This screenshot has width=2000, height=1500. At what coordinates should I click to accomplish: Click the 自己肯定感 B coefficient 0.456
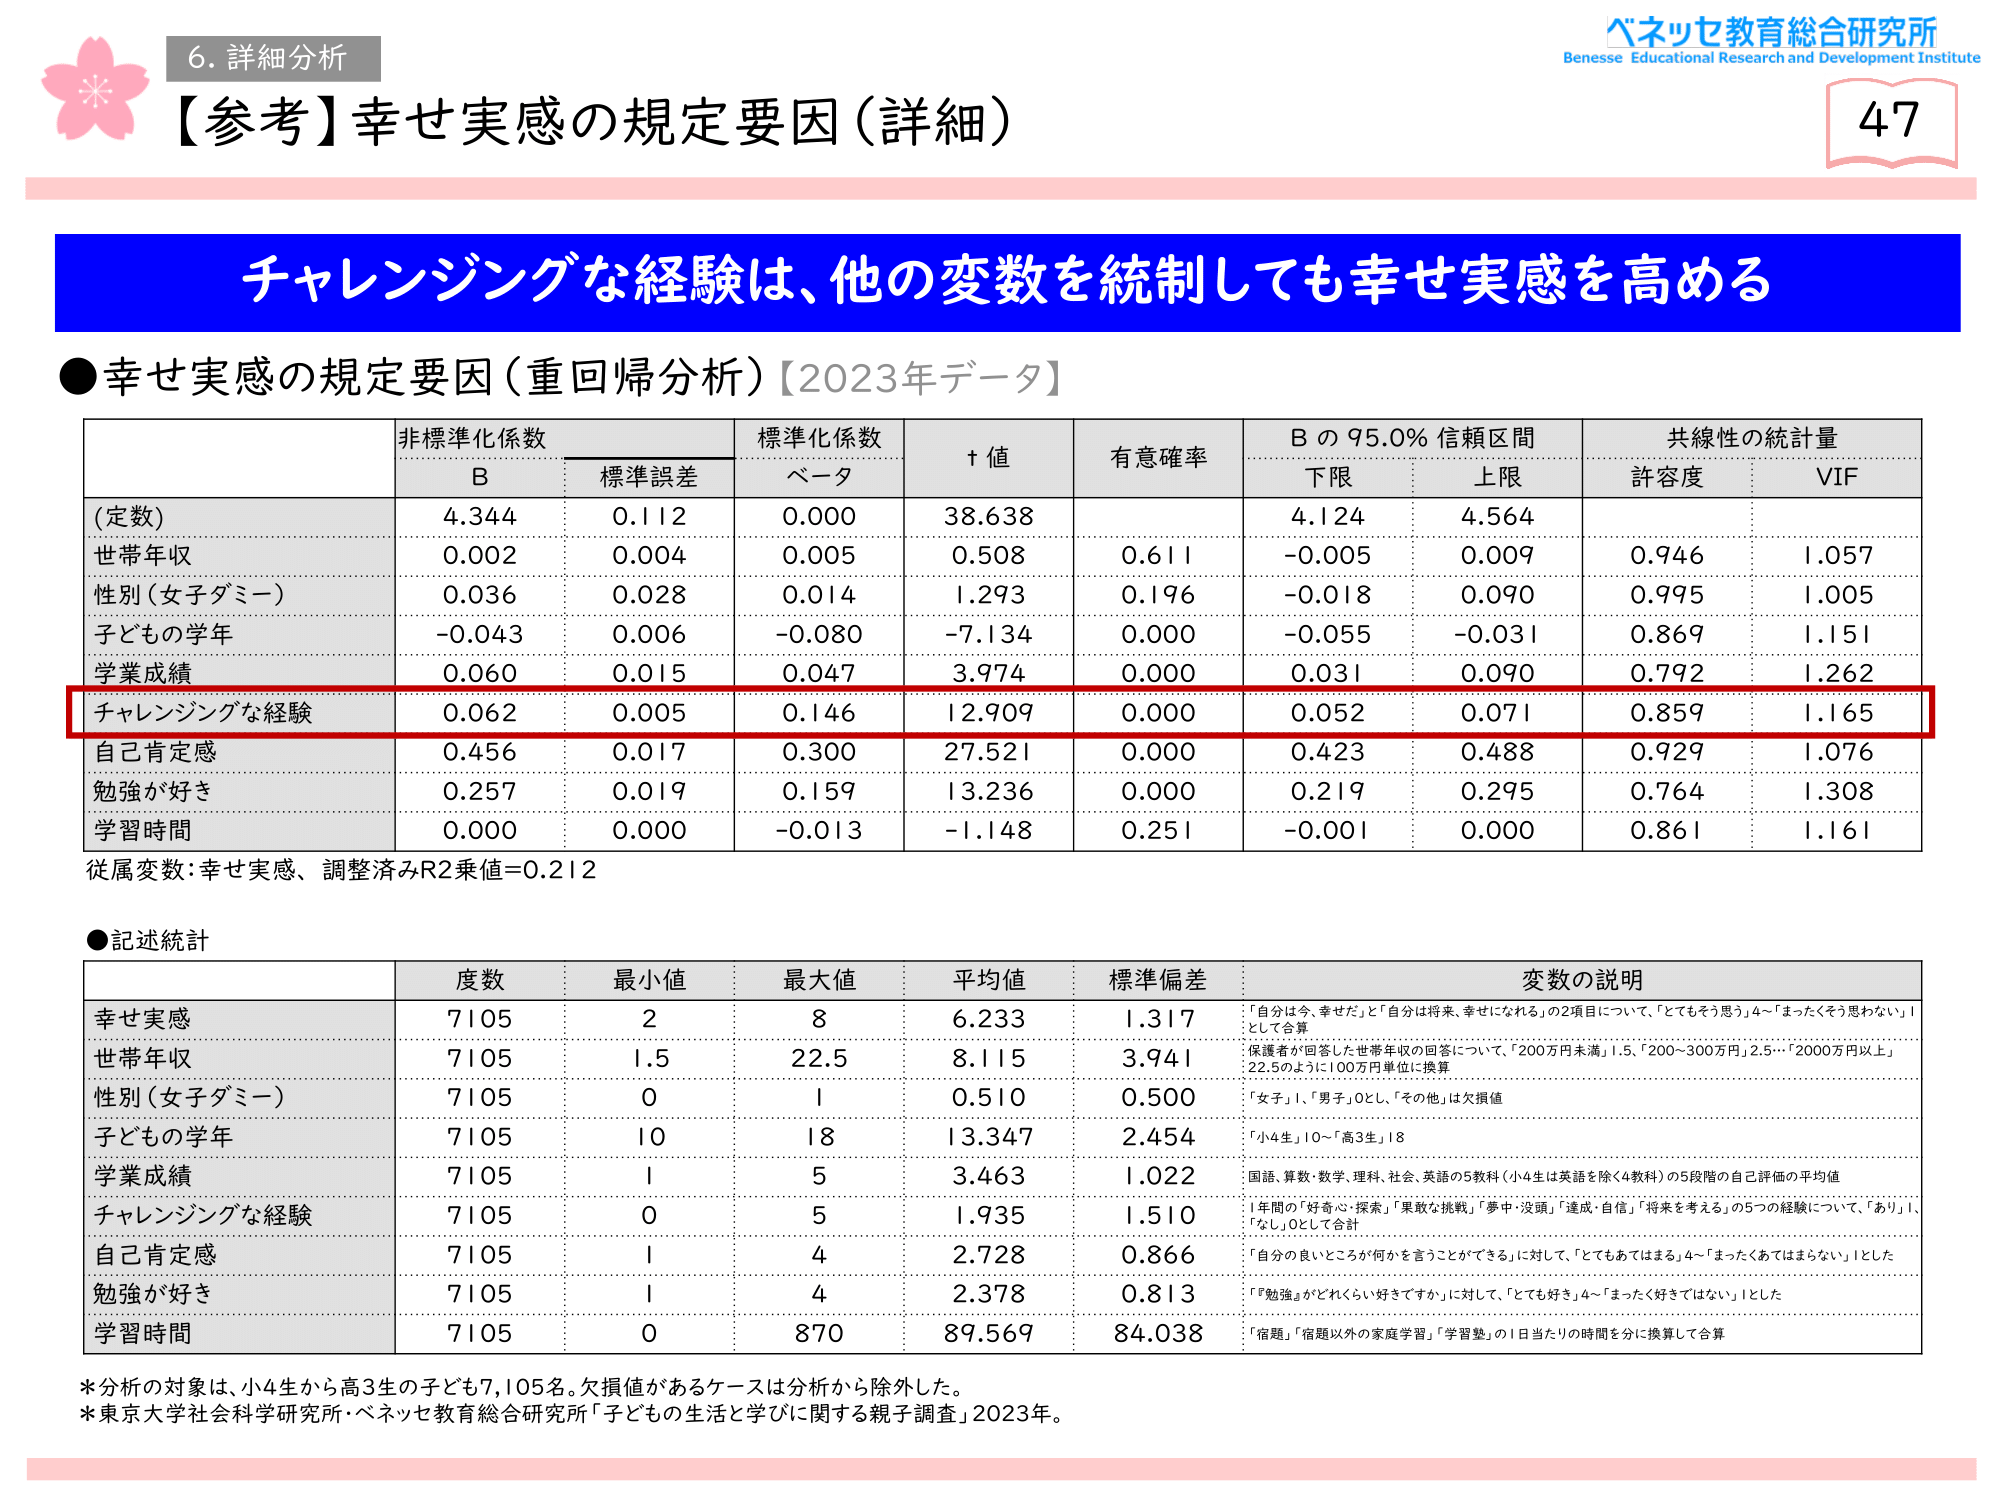[x=479, y=752]
